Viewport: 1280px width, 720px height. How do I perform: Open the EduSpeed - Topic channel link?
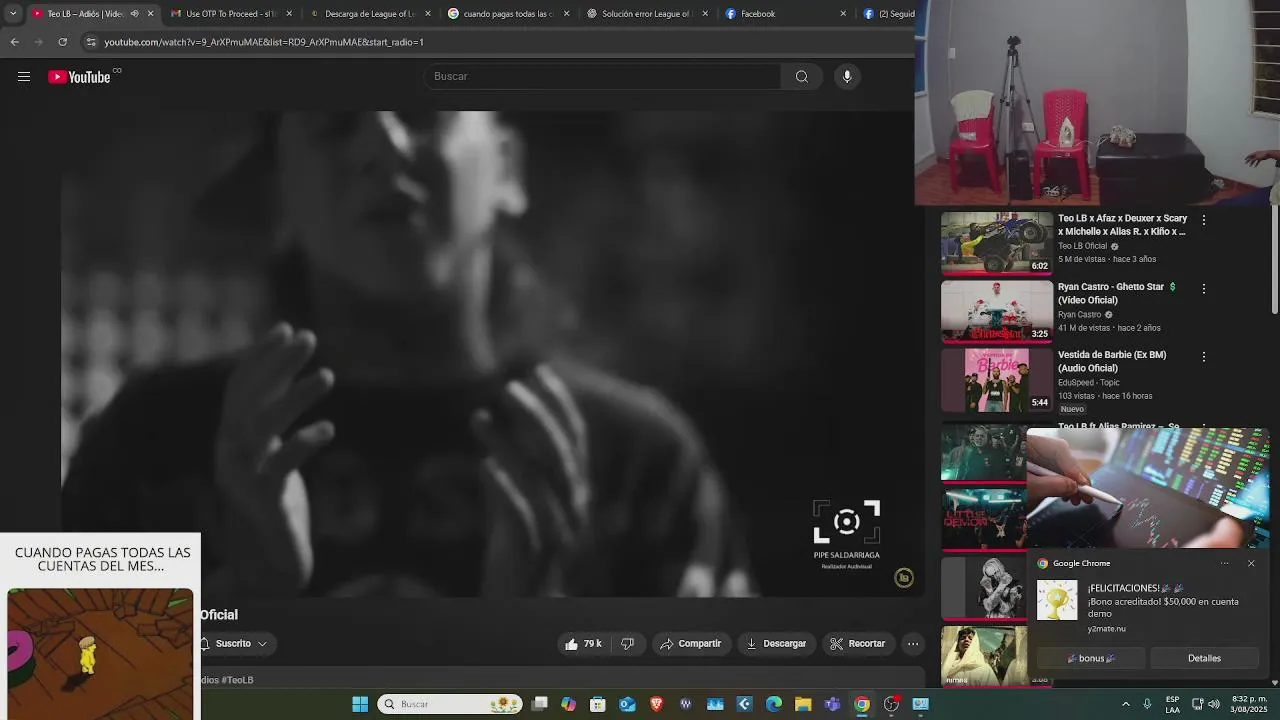point(1090,382)
